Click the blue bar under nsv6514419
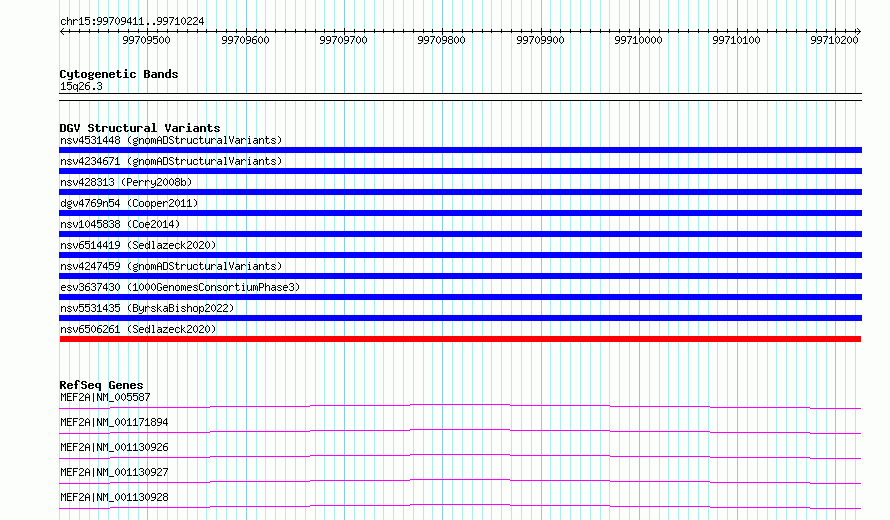This screenshot has height=520, width=890. 460,255
